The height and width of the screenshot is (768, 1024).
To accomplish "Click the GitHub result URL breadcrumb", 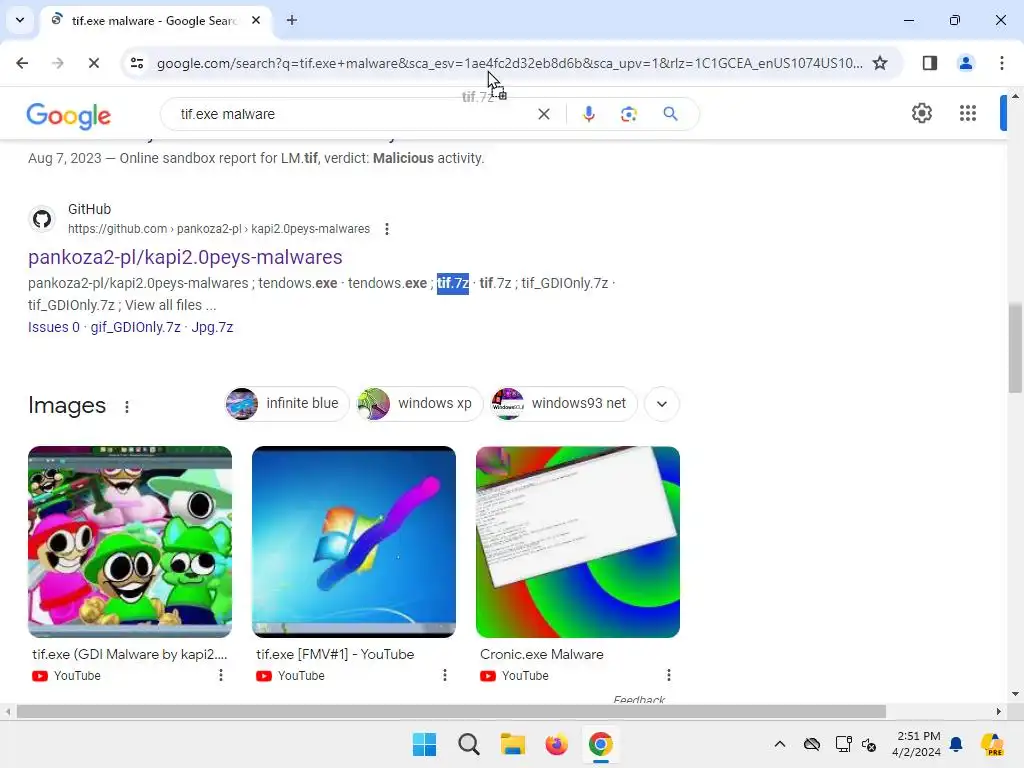I will (219, 229).
